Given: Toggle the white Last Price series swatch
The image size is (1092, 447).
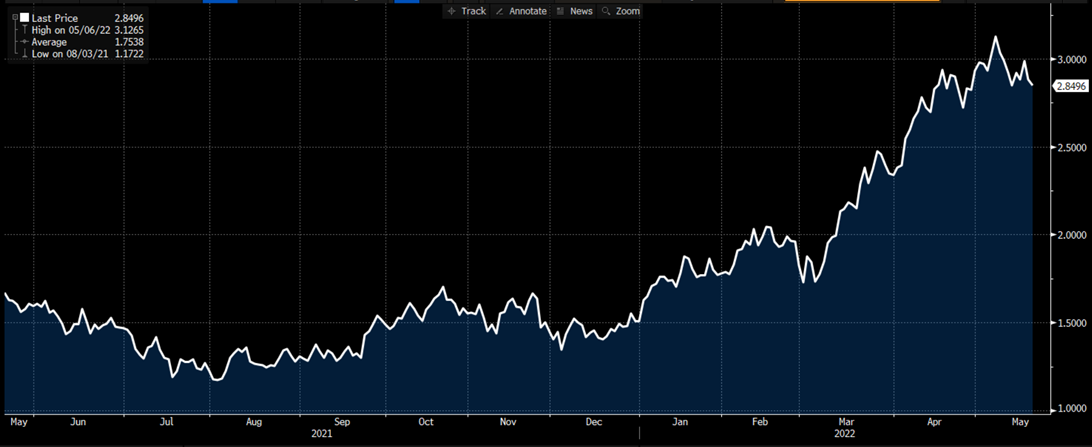Looking at the screenshot, I should point(24,17).
